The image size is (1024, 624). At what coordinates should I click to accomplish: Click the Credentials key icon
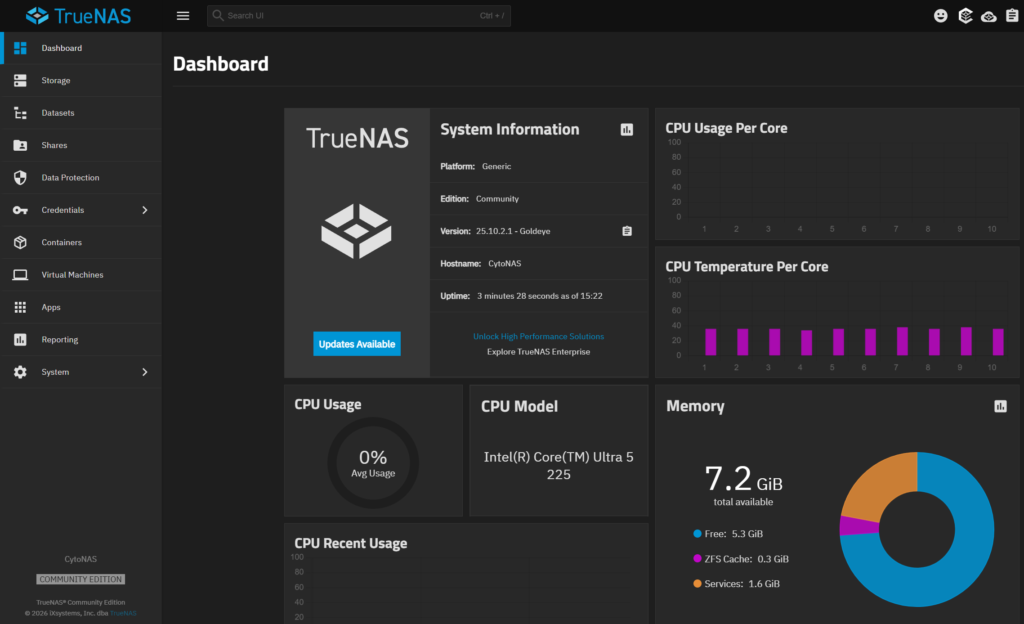pos(20,210)
